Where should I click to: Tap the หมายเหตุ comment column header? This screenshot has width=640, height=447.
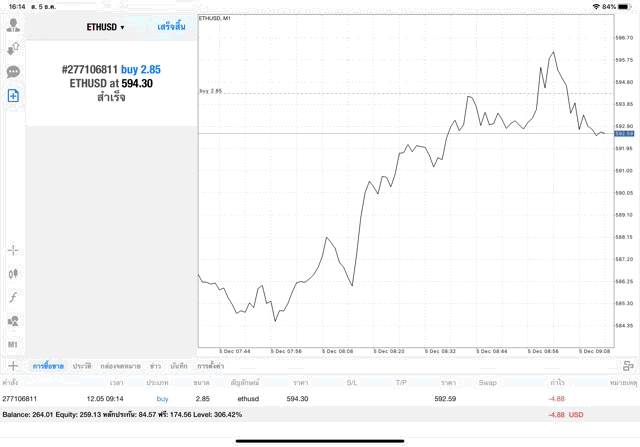click(x=623, y=383)
